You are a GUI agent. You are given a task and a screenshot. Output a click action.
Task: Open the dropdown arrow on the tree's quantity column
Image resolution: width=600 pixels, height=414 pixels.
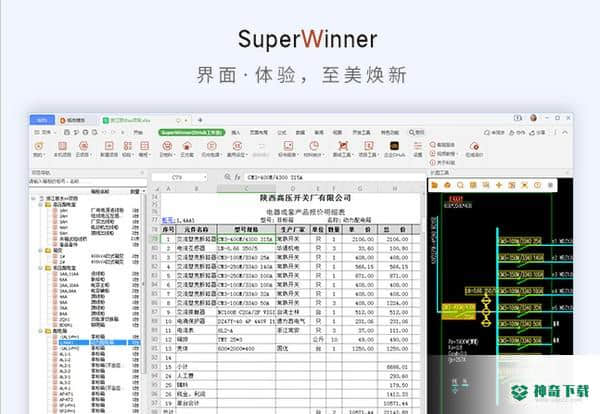tap(144, 191)
